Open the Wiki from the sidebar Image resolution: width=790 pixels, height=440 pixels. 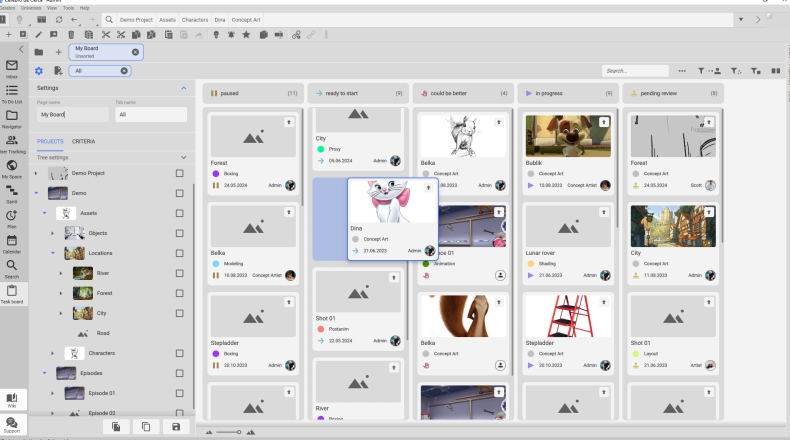[12, 398]
